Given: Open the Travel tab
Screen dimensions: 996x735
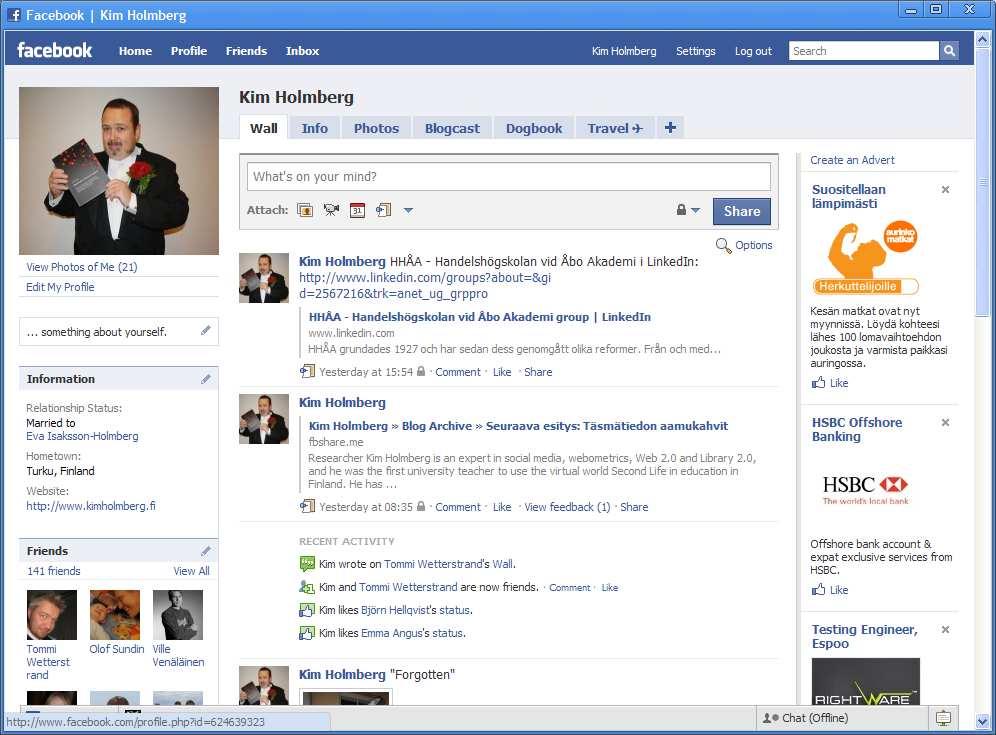Looking at the screenshot, I should pos(615,128).
